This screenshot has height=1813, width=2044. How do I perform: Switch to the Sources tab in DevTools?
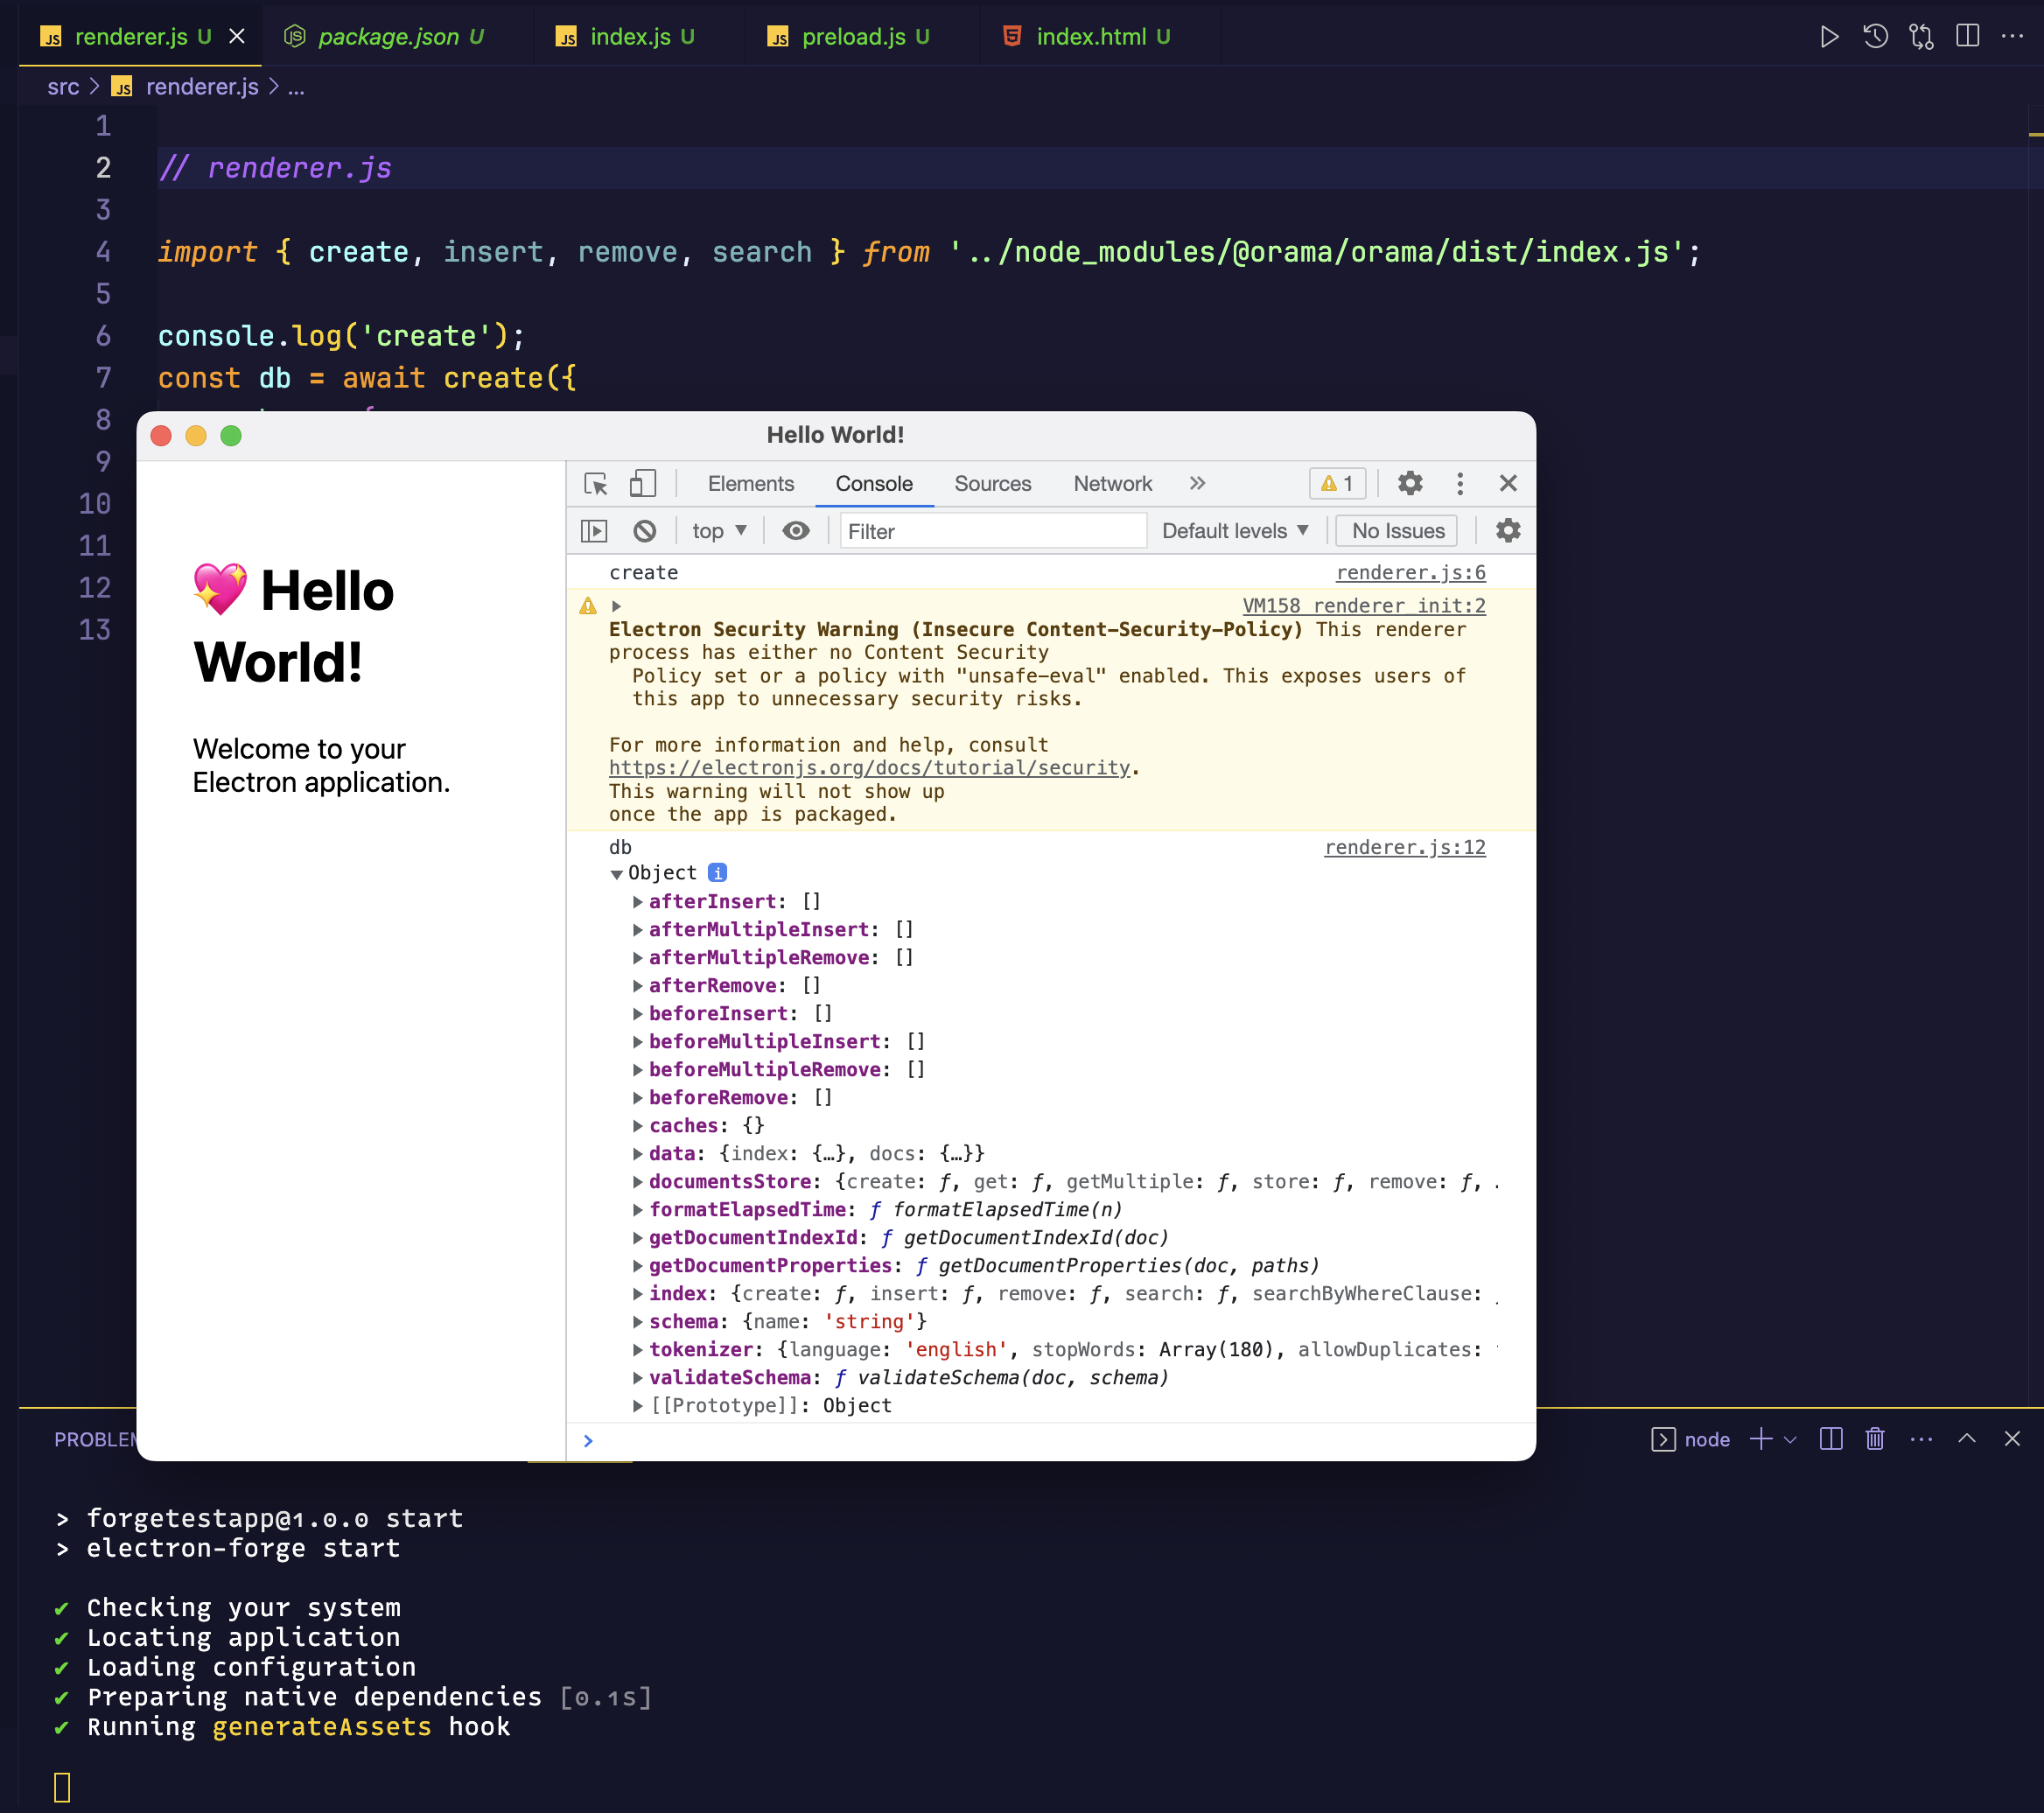(992, 483)
